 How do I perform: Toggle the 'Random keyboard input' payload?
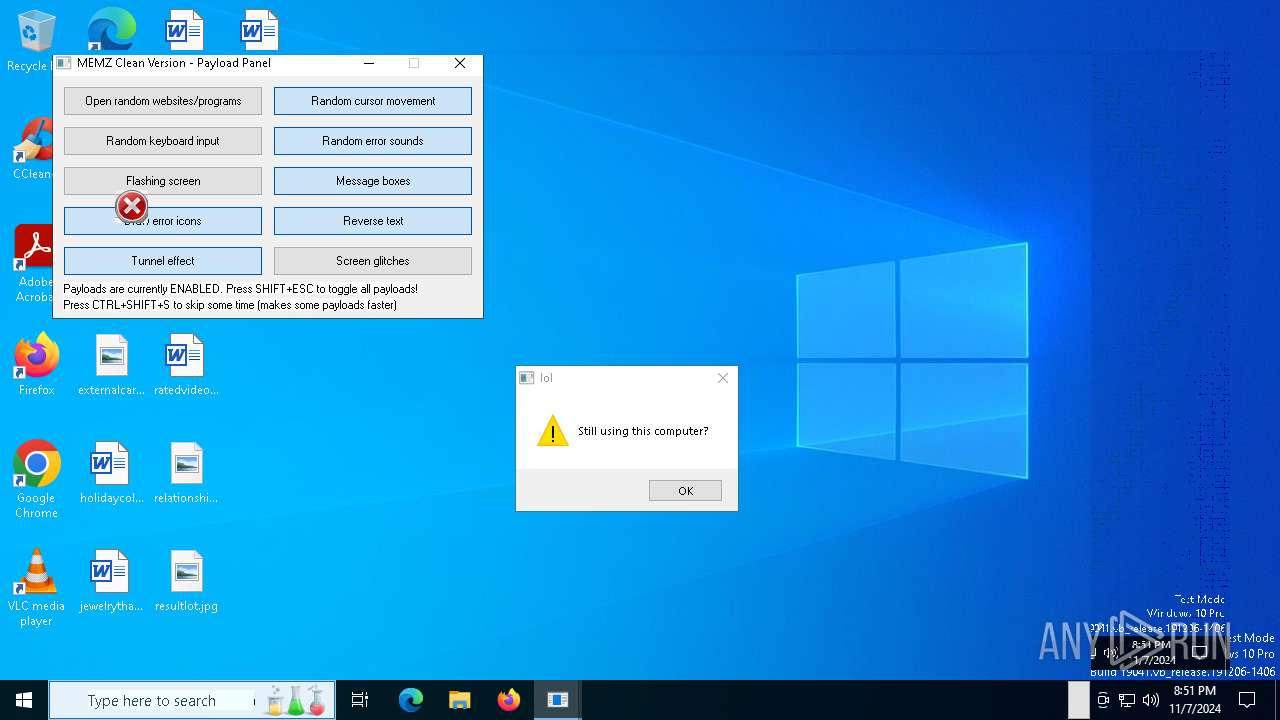tap(163, 141)
